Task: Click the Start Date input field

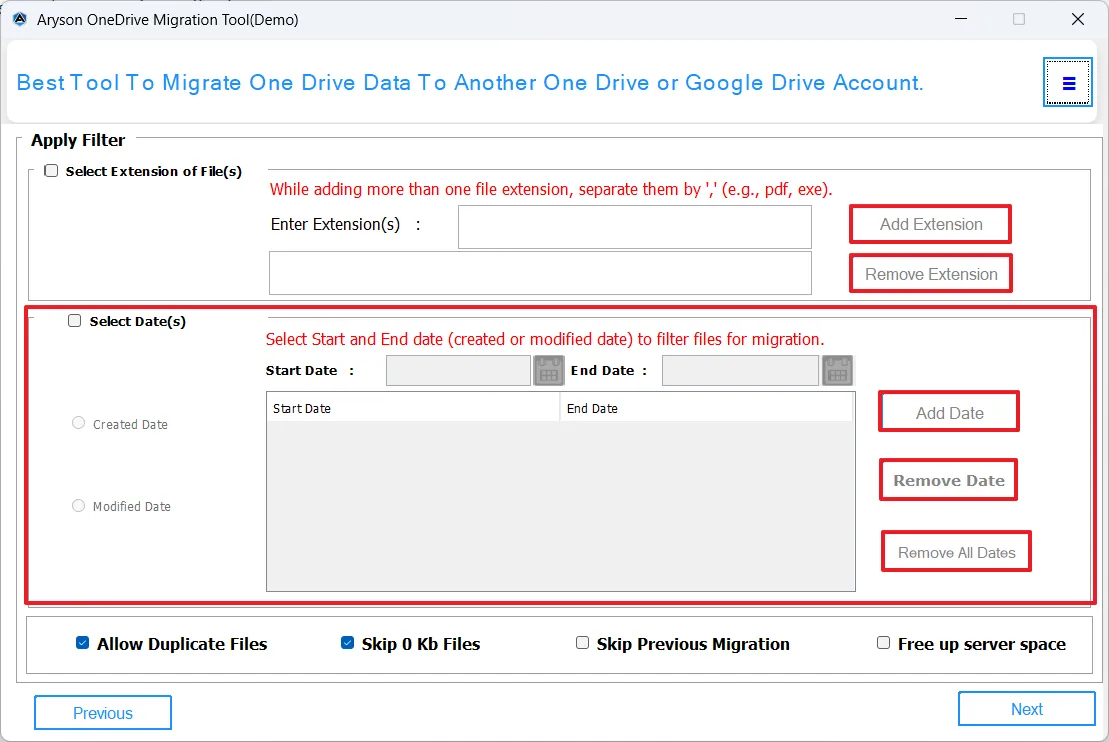Action: [x=458, y=371]
